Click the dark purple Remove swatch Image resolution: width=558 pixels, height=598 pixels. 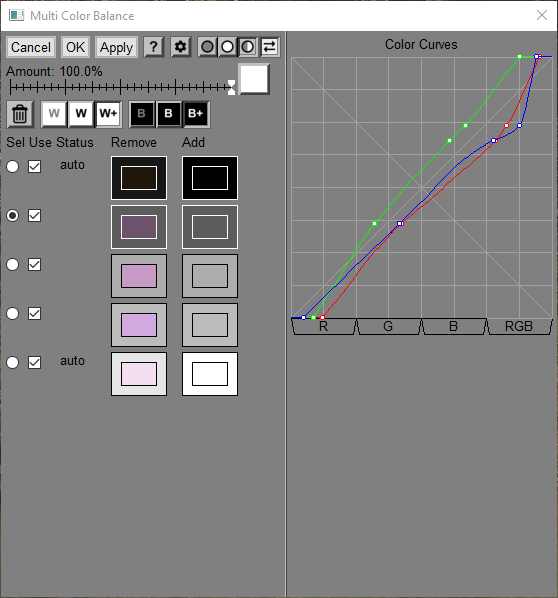(139, 227)
